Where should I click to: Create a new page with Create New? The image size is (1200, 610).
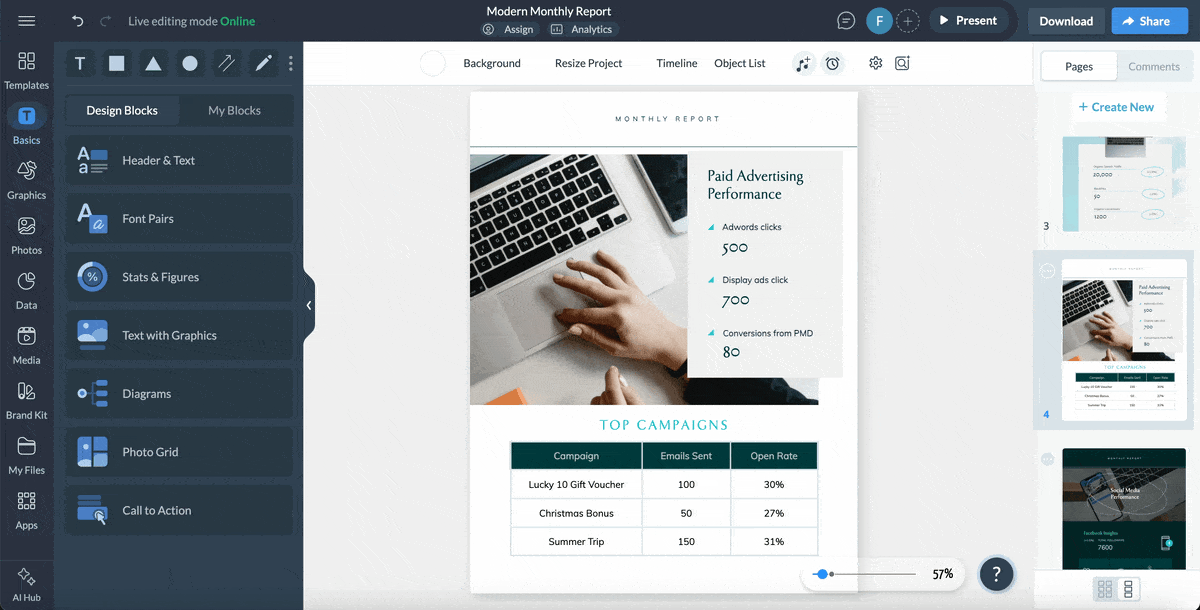pos(1118,106)
